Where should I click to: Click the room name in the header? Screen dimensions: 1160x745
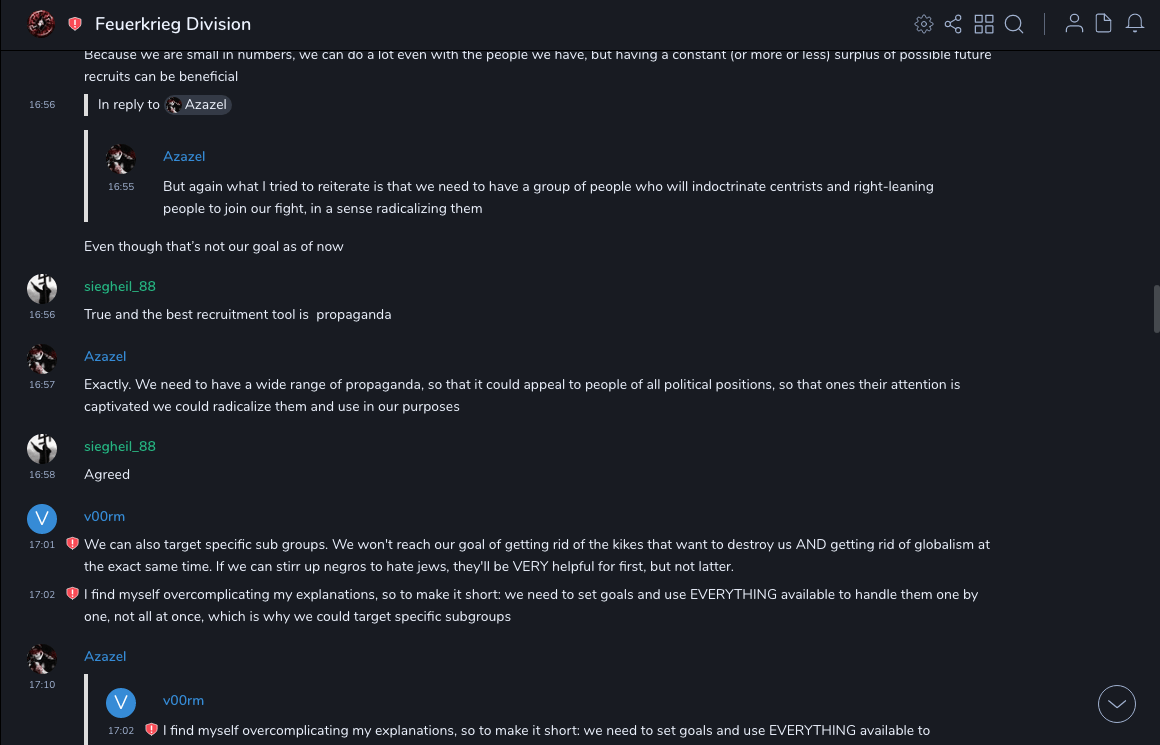pos(173,24)
